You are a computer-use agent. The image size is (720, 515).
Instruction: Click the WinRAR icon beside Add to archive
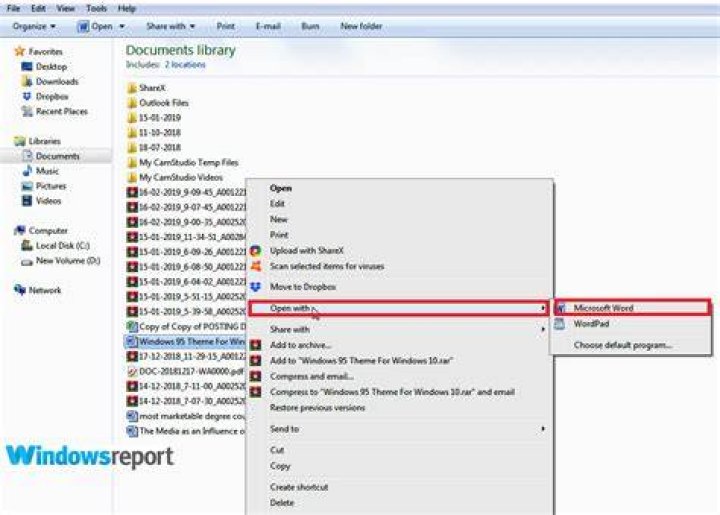point(255,345)
